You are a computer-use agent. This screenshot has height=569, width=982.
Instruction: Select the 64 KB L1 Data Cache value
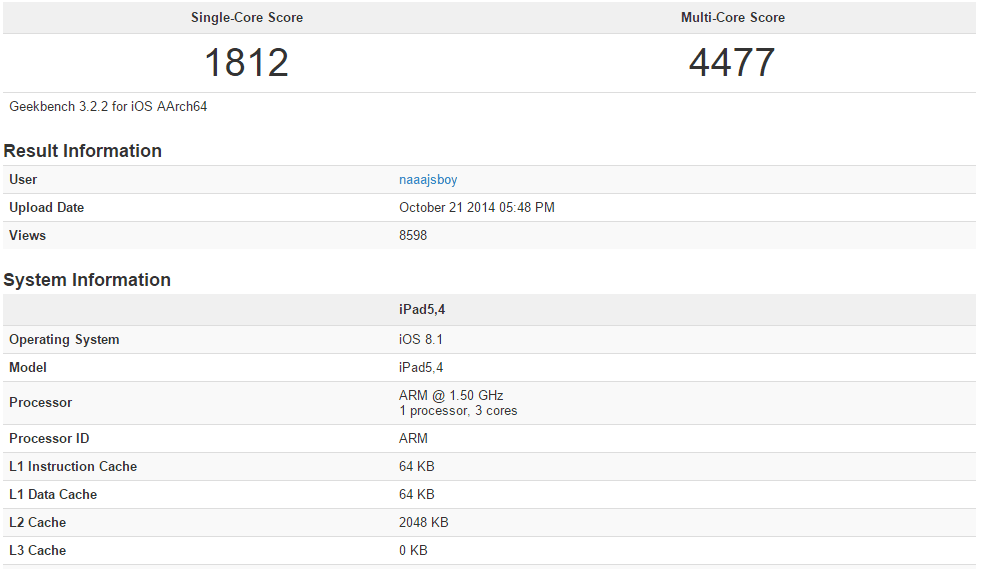416,495
